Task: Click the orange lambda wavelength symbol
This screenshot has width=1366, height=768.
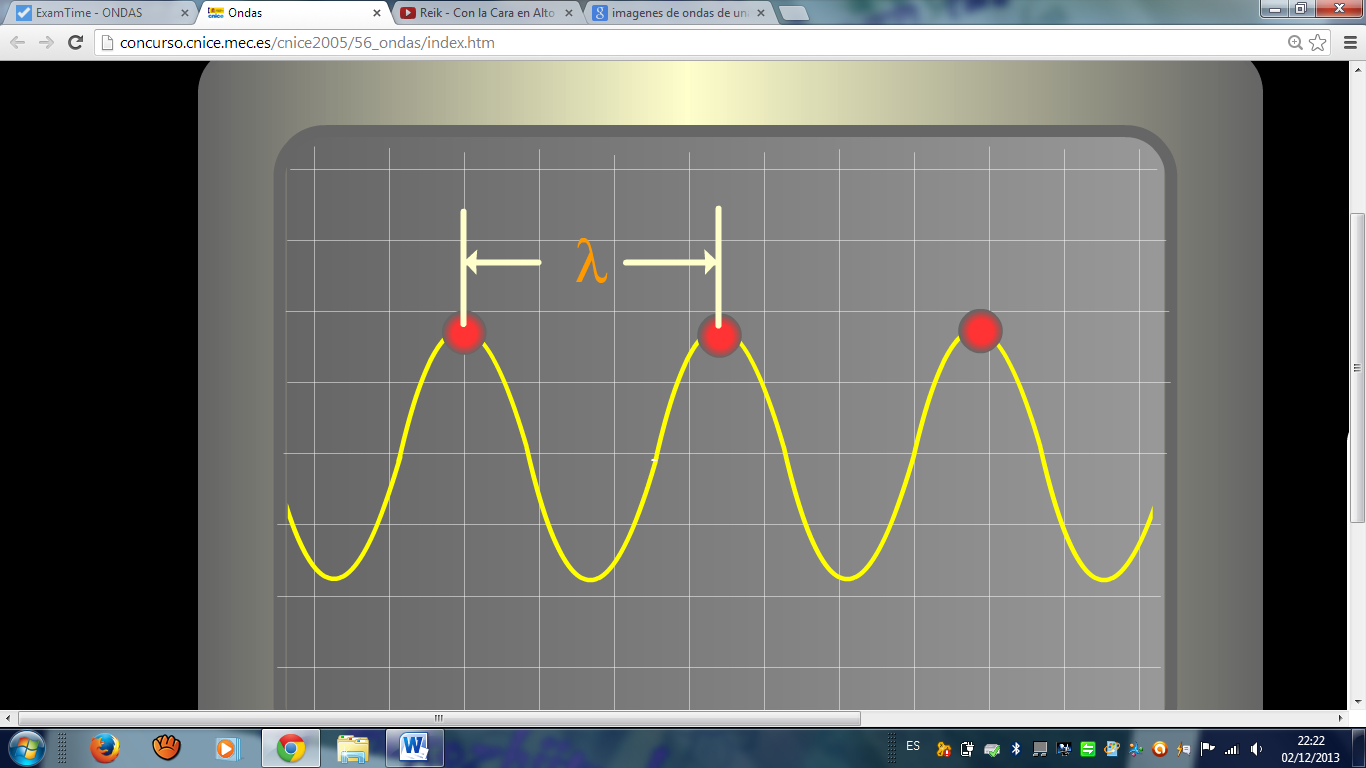Action: pos(592,262)
